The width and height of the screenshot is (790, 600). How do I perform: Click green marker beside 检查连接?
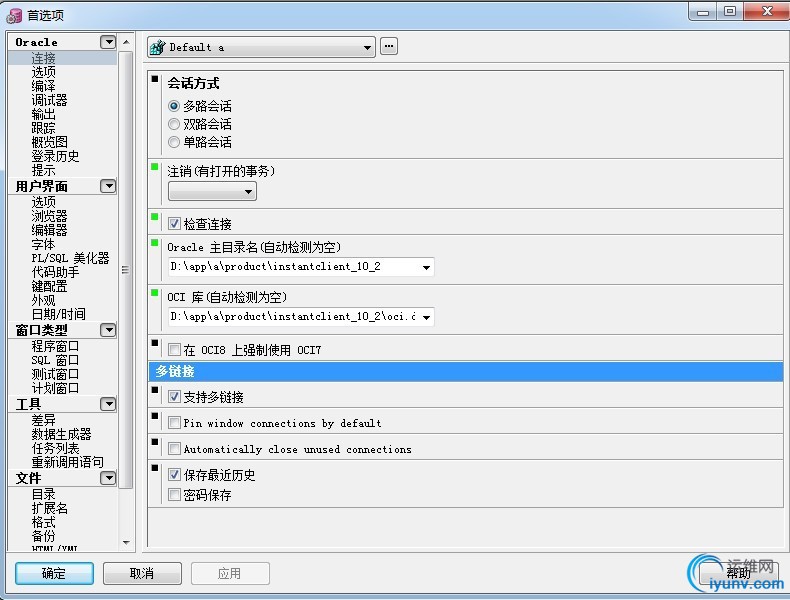[x=155, y=217]
